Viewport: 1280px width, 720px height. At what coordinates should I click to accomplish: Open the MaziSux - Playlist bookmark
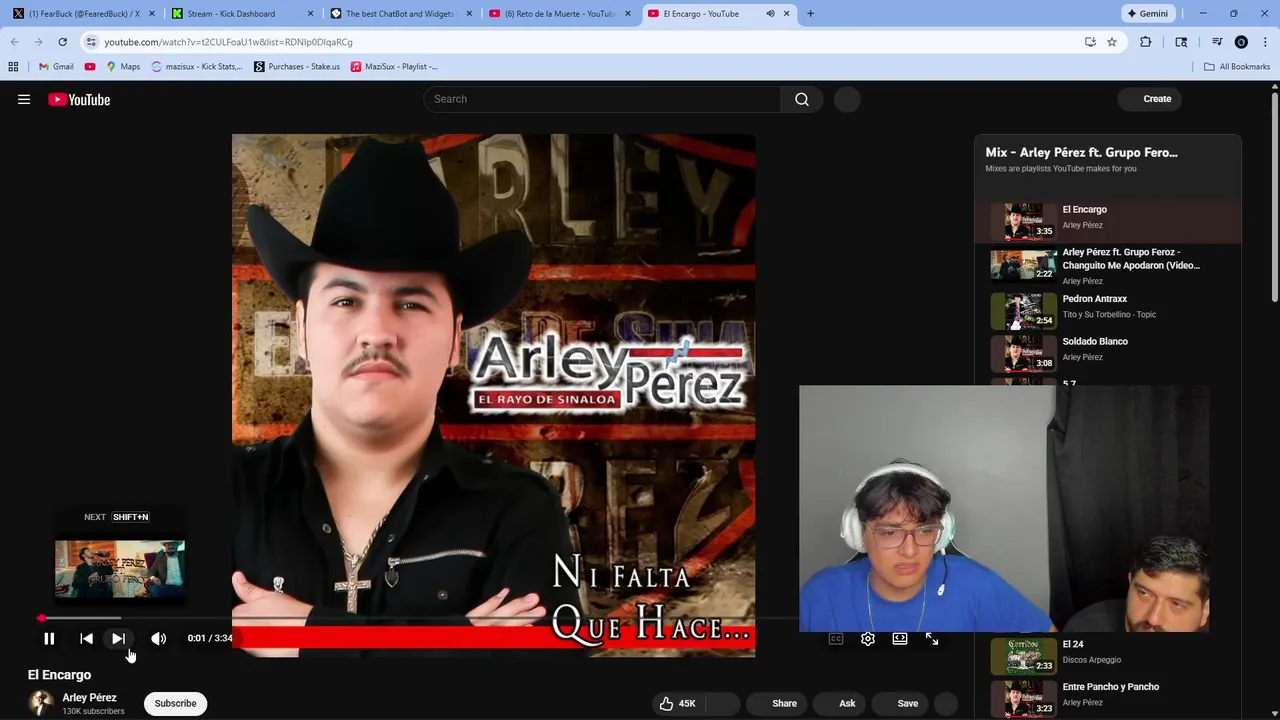[x=394, y=67]
